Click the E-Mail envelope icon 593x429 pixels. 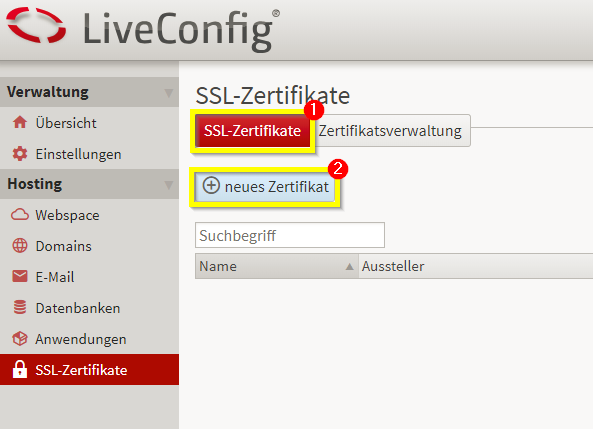(x=20, y=277)
